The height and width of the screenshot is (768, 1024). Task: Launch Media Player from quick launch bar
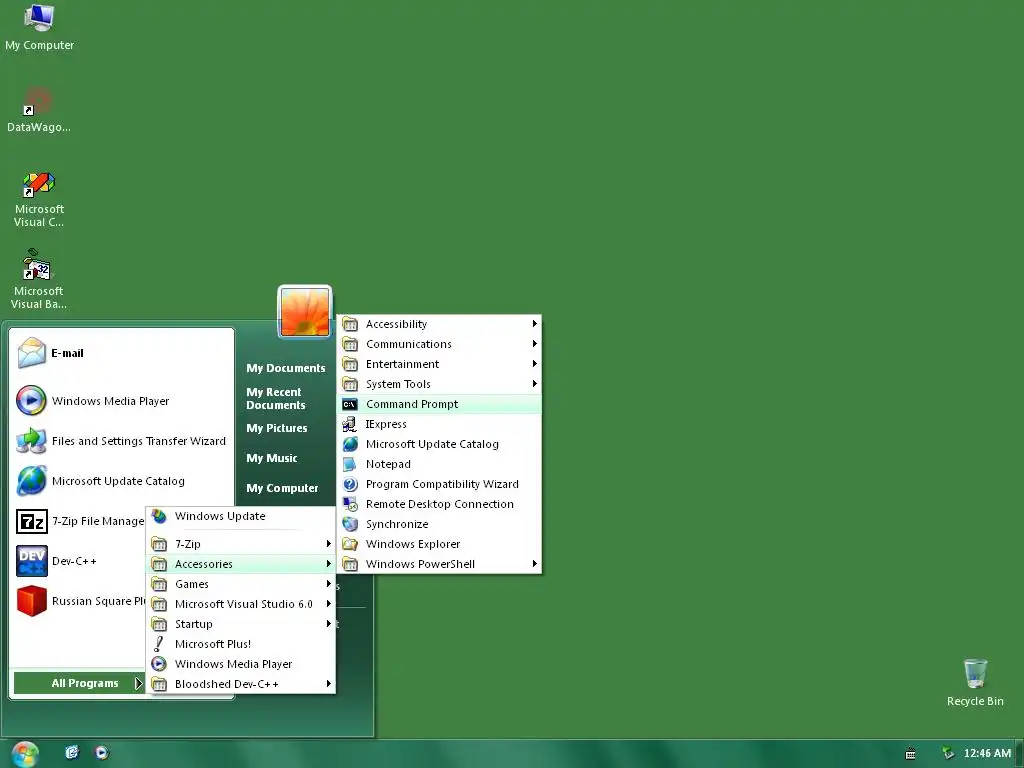click(x=101, y=752)
